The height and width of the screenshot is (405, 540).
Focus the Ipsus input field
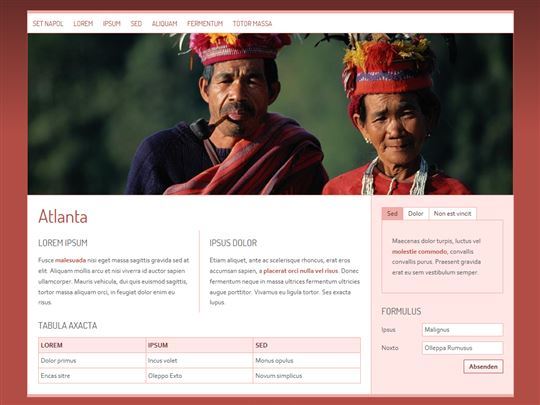[463, 330]
